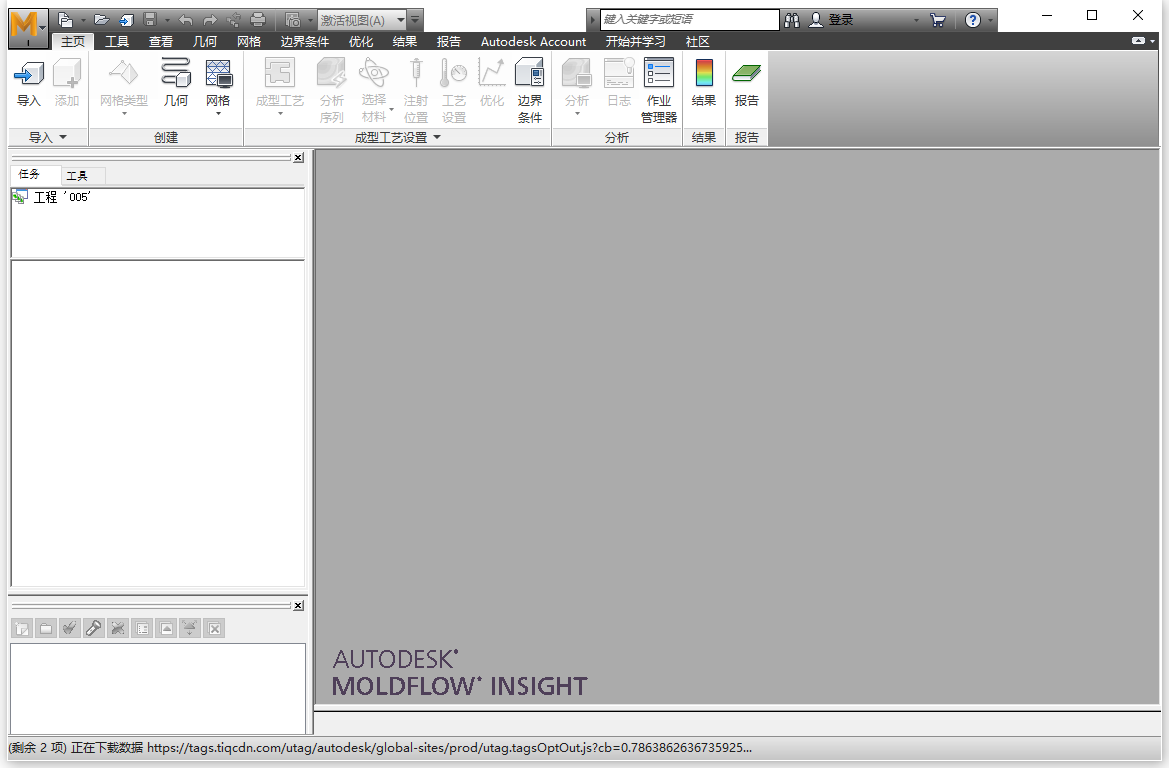Click the 结果 results color bar button

[704, 83]
